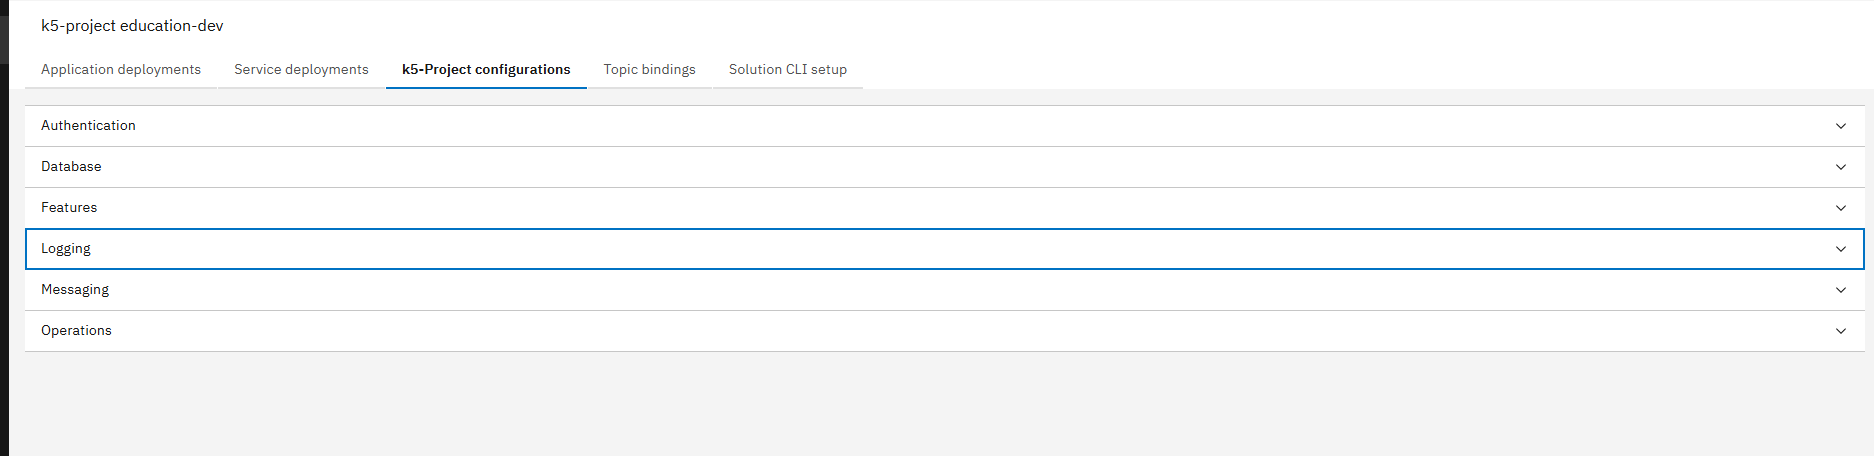This screenshot has width=1874, height=456.
Task: Open the Features accordion by its title
Action: (69, 208)
